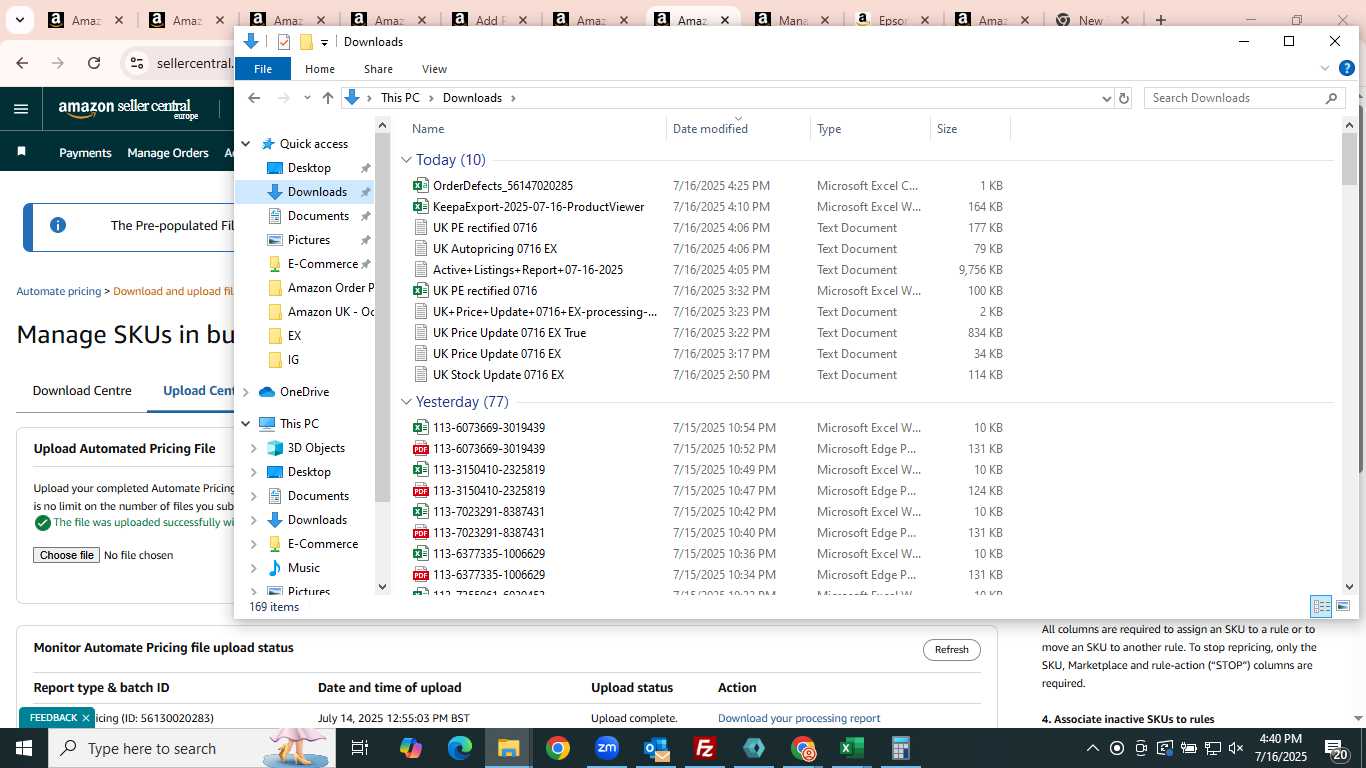This screenshot has height=768, width=1366.
Task: Open Calculator from the taskbar
Action: click(901, 748)
